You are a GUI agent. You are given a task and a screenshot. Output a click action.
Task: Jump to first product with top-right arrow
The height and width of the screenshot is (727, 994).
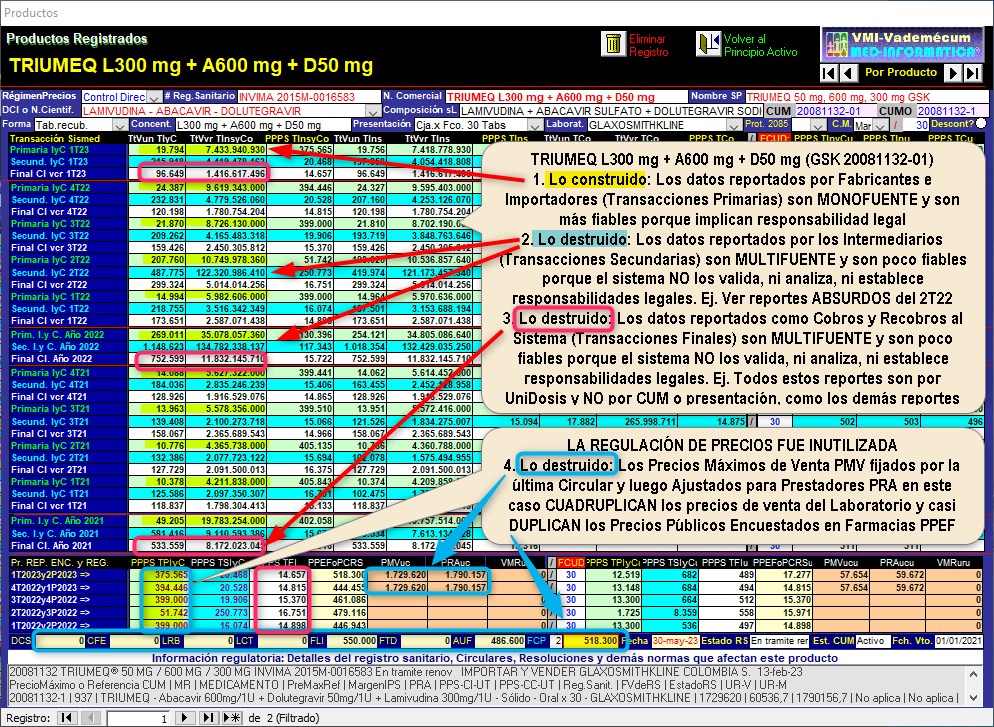pyautogui.click(x=828, y=73)
